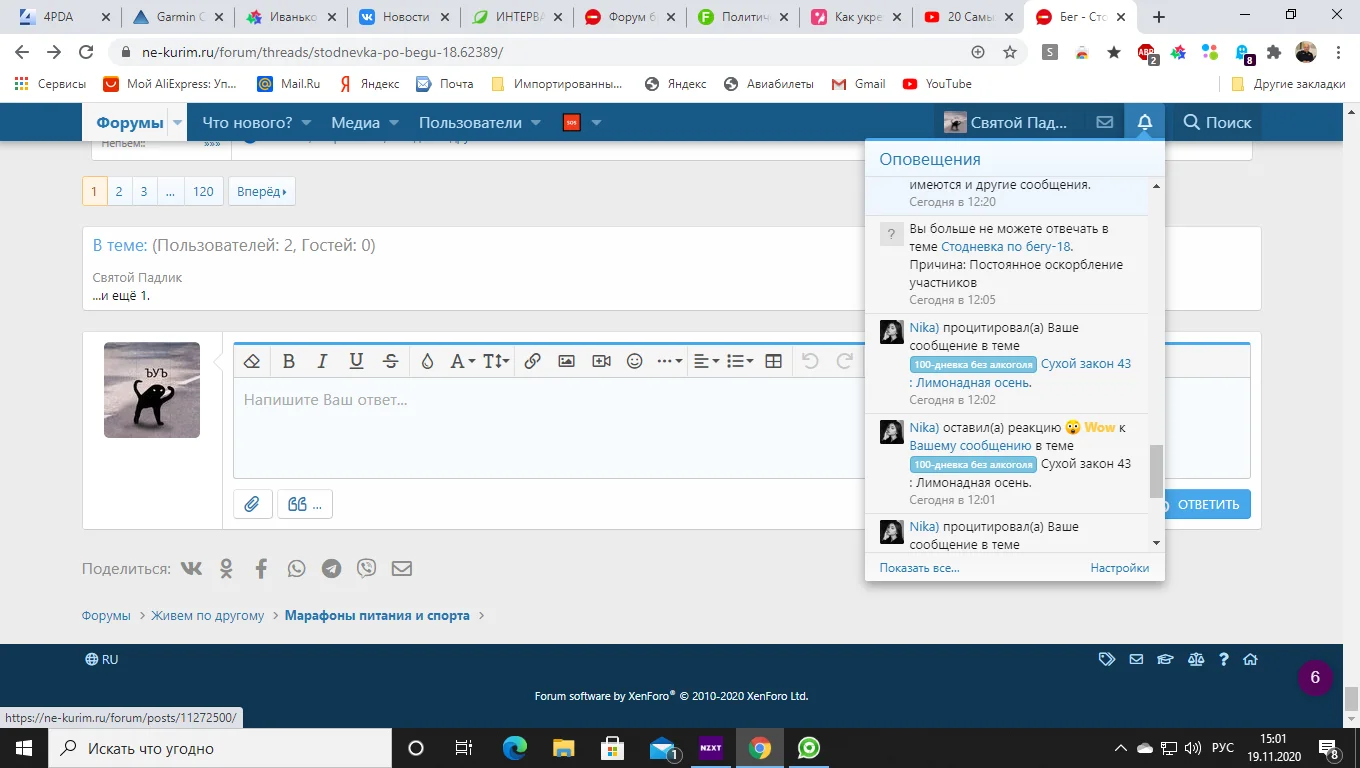Click the red SOS icon in the navigation bar
Viewport: 1360px width, 768px height.
pyautogui.click(x=572, y=122)
